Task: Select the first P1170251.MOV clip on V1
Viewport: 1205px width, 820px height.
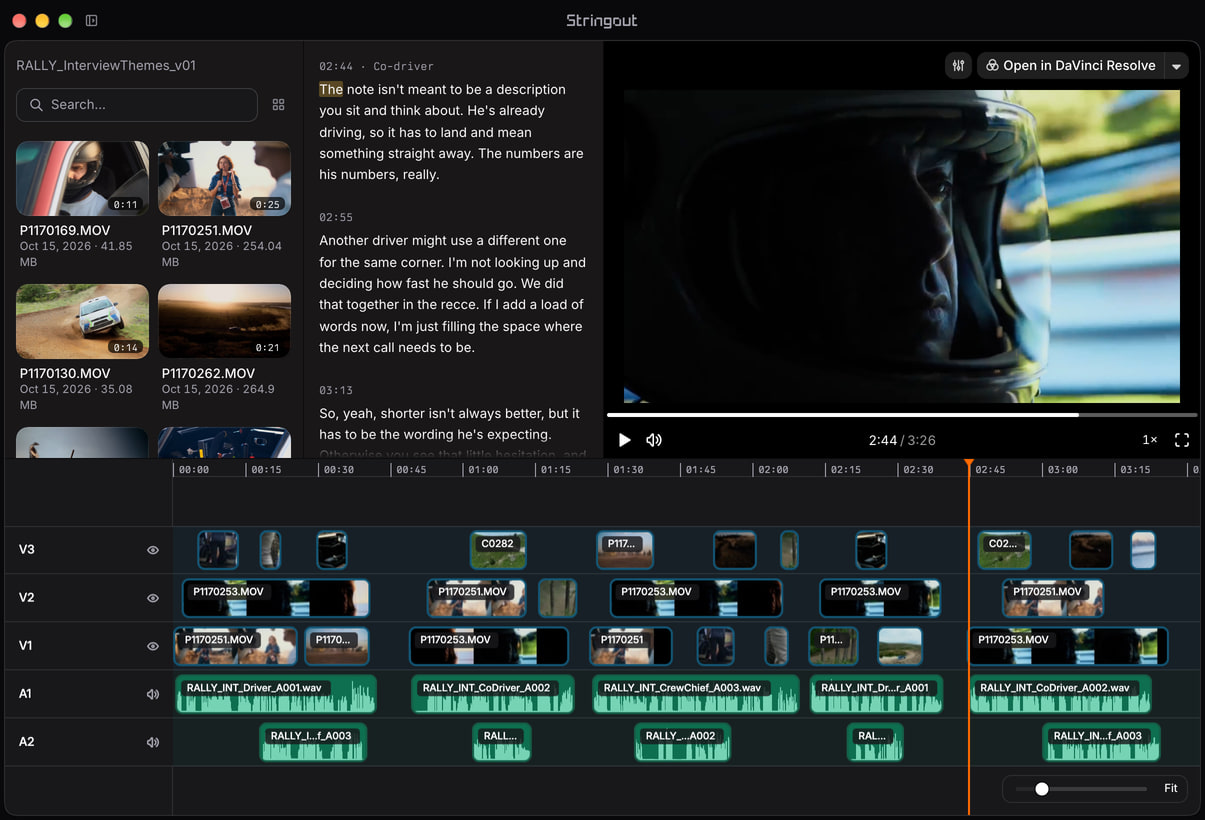Action: tap(235, 646)
